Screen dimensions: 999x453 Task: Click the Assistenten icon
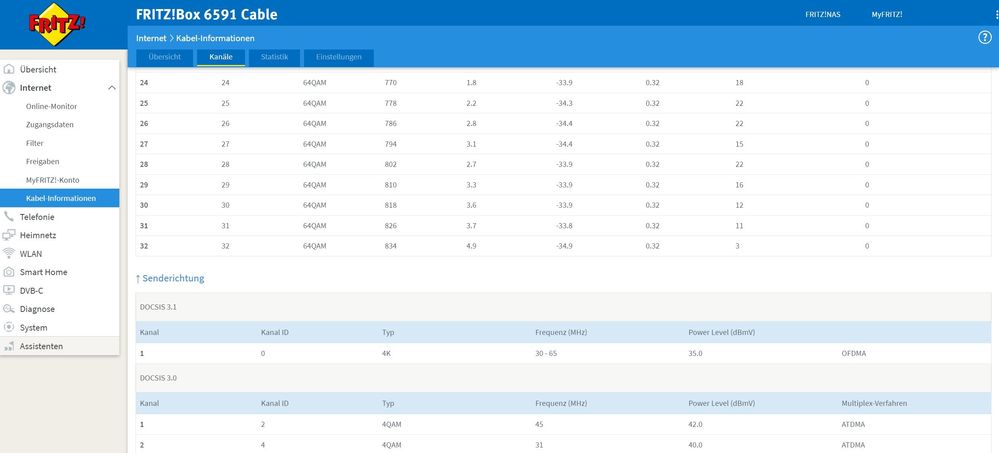(x=9, y=347)
